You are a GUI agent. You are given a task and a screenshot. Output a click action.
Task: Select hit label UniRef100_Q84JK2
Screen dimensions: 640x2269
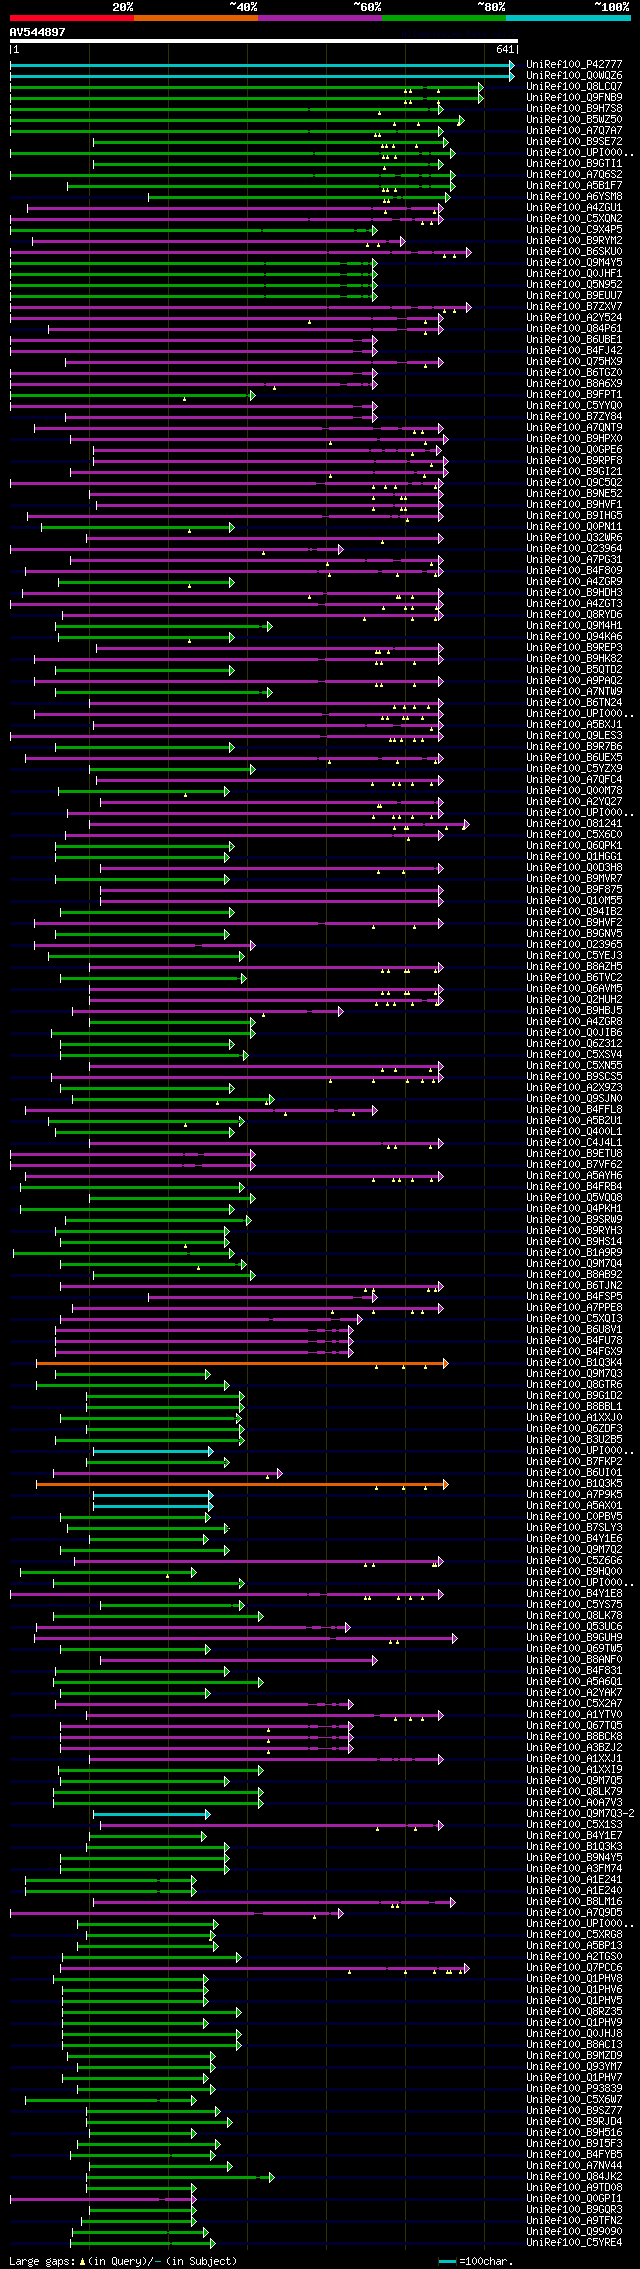pyautogui.click(x=574, y=2177)
